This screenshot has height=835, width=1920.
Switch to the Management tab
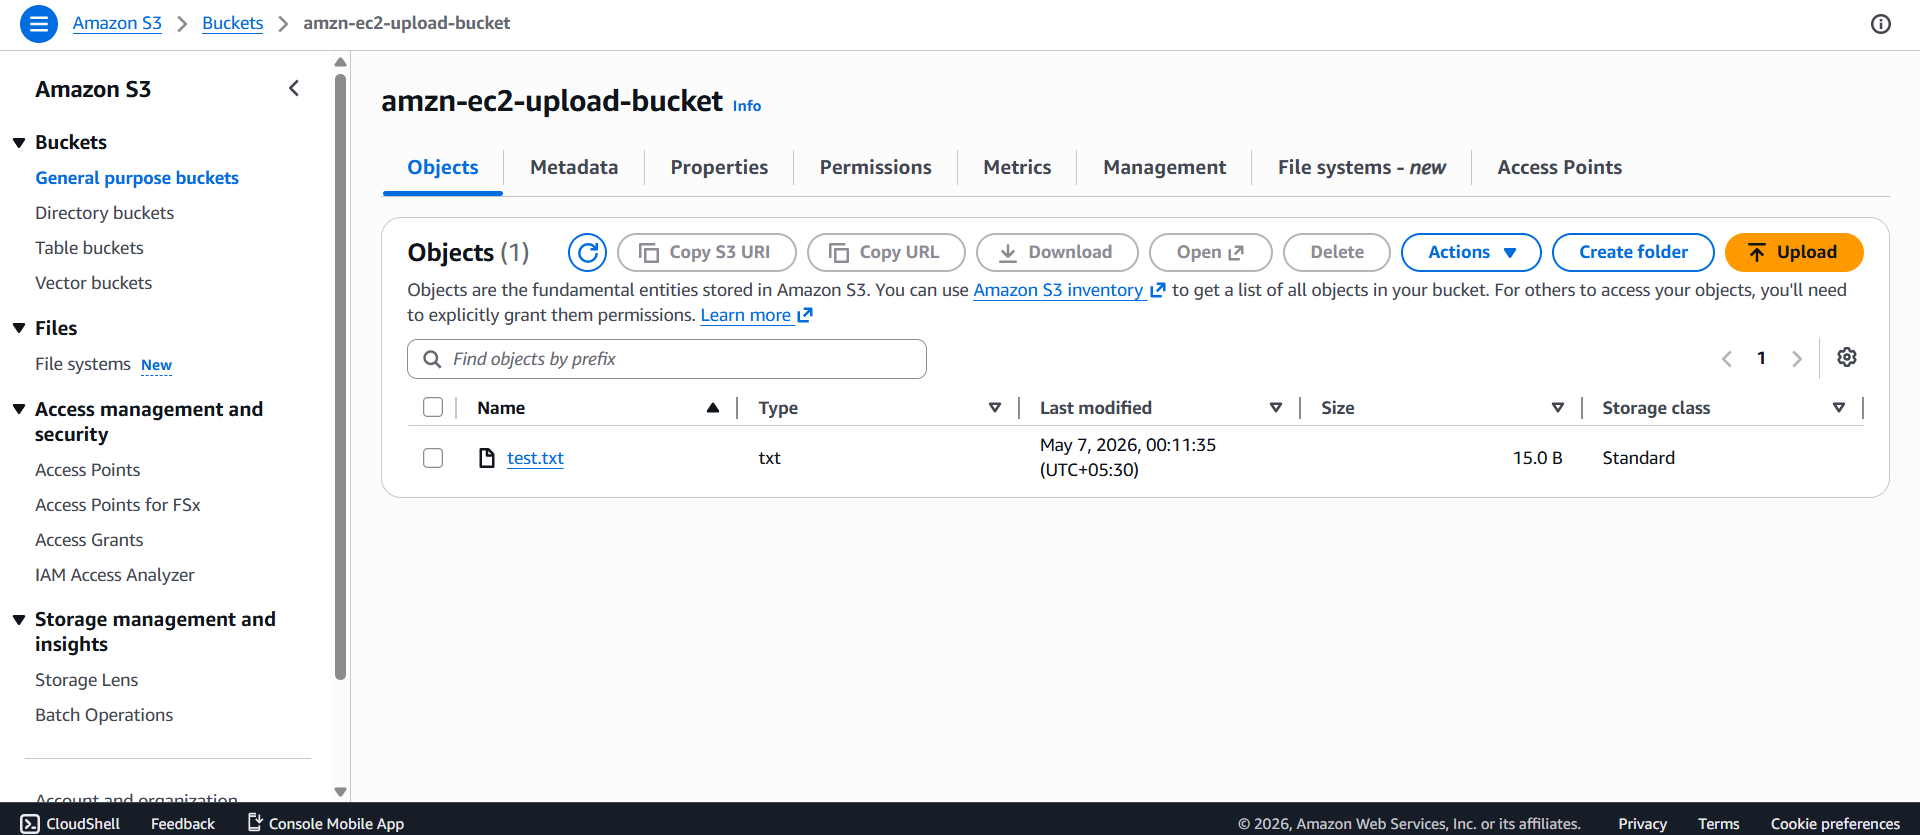[x=1164, y=168]
